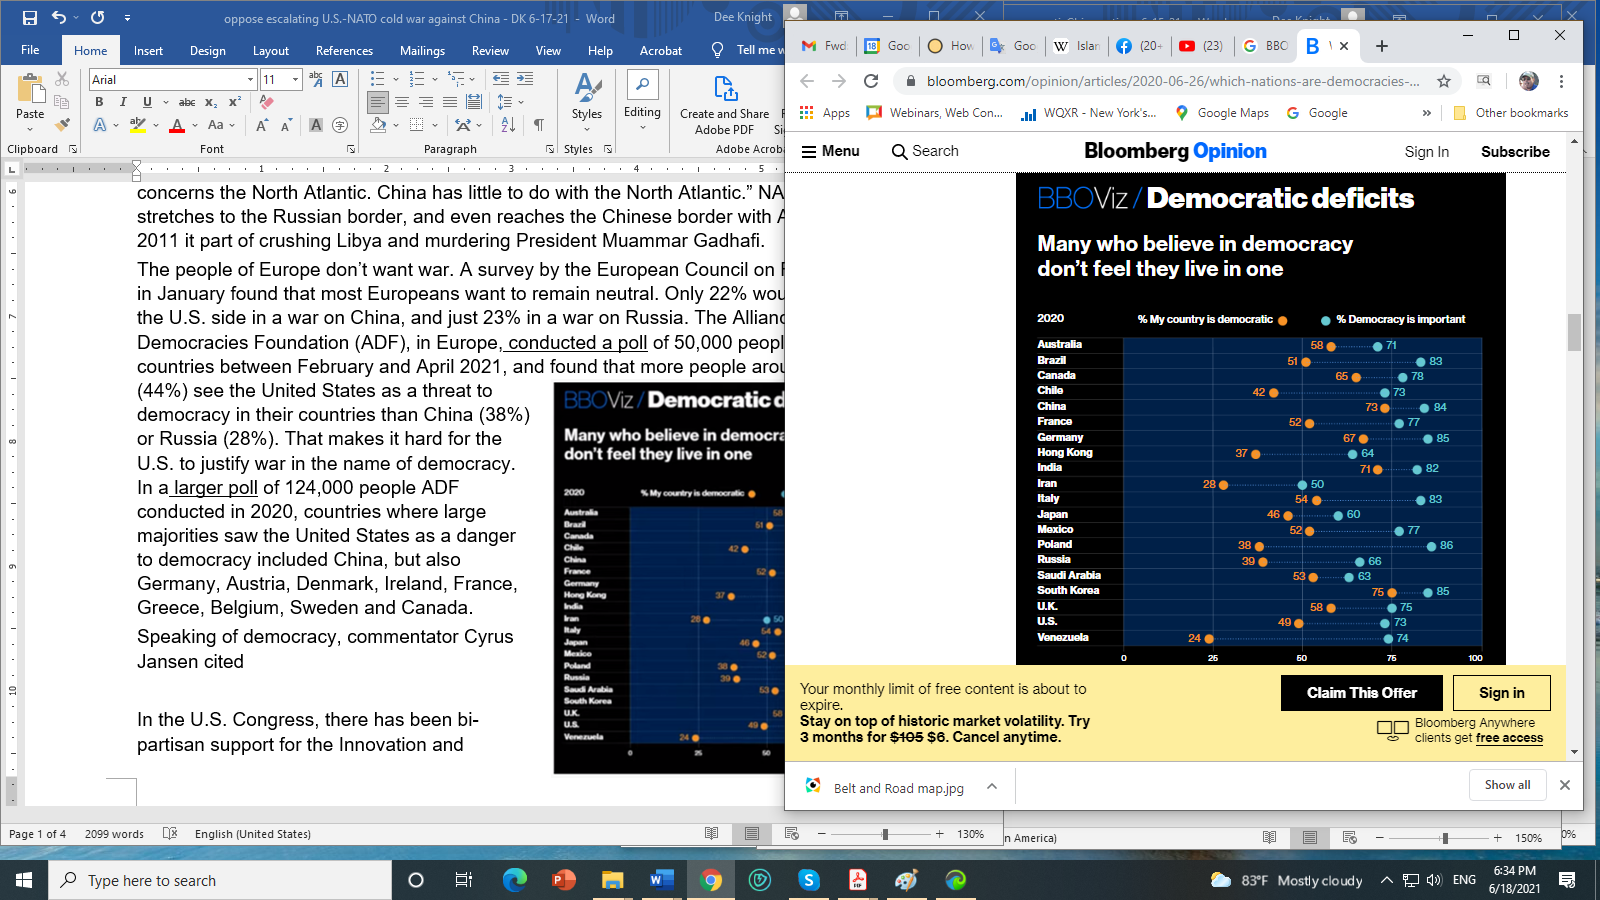Screen dimensions: 1600x900
Task: Switch to the Review ribbon tab
Action: pyautogui.click(x=490, y=50)
